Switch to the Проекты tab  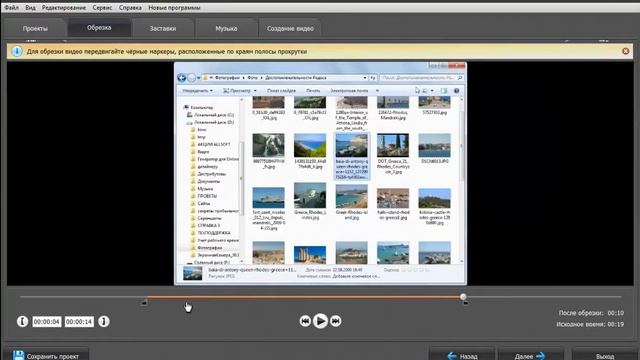tap(35, 29)
